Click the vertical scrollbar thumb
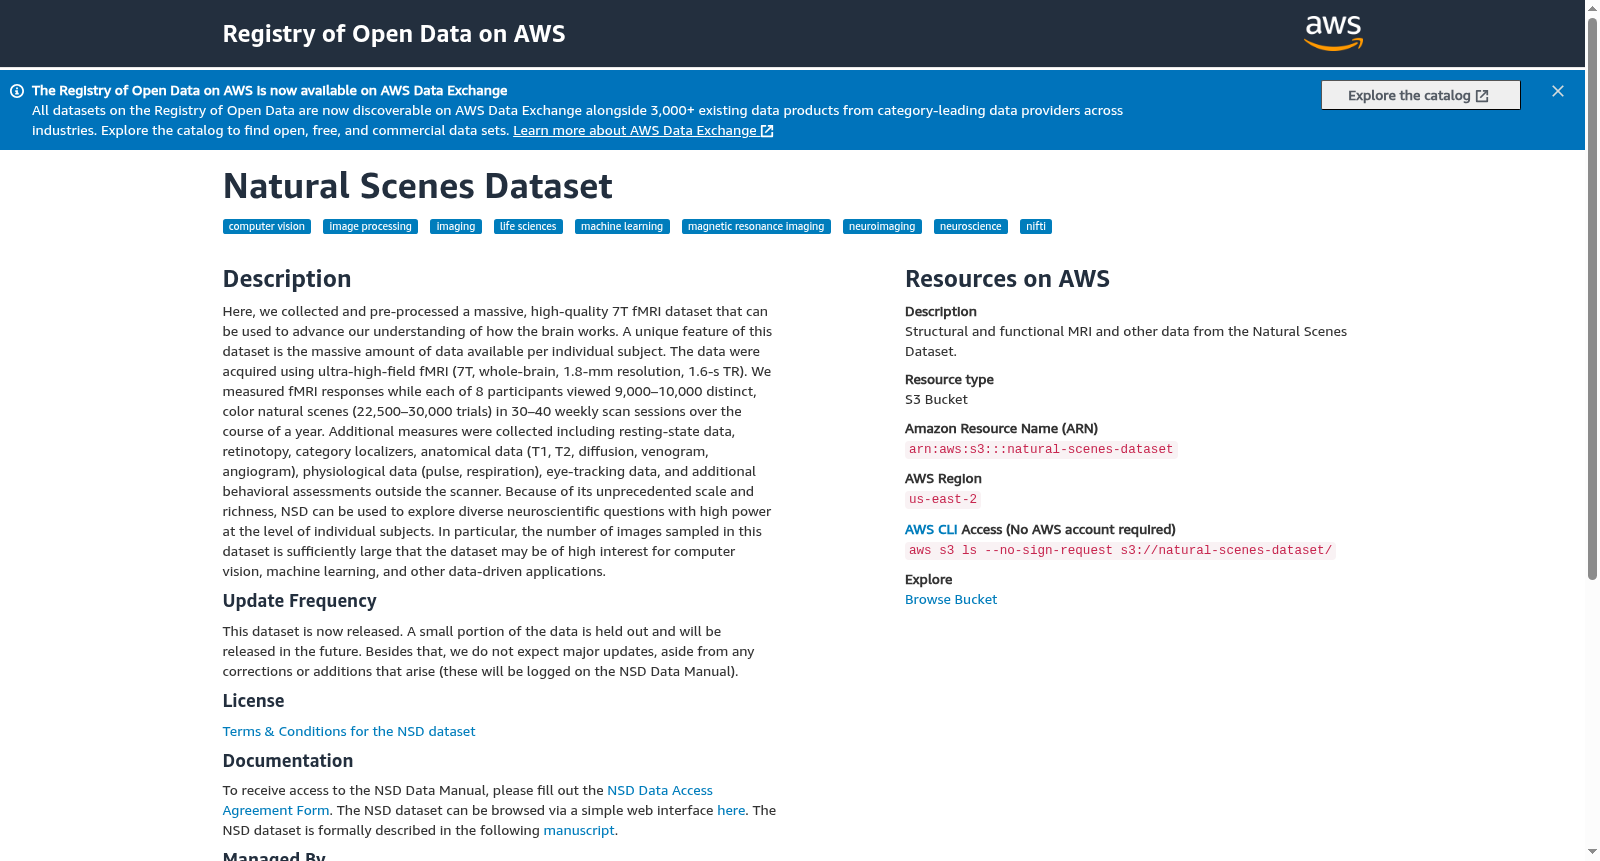The image size is (1600, 861). tap(1592, 298)
